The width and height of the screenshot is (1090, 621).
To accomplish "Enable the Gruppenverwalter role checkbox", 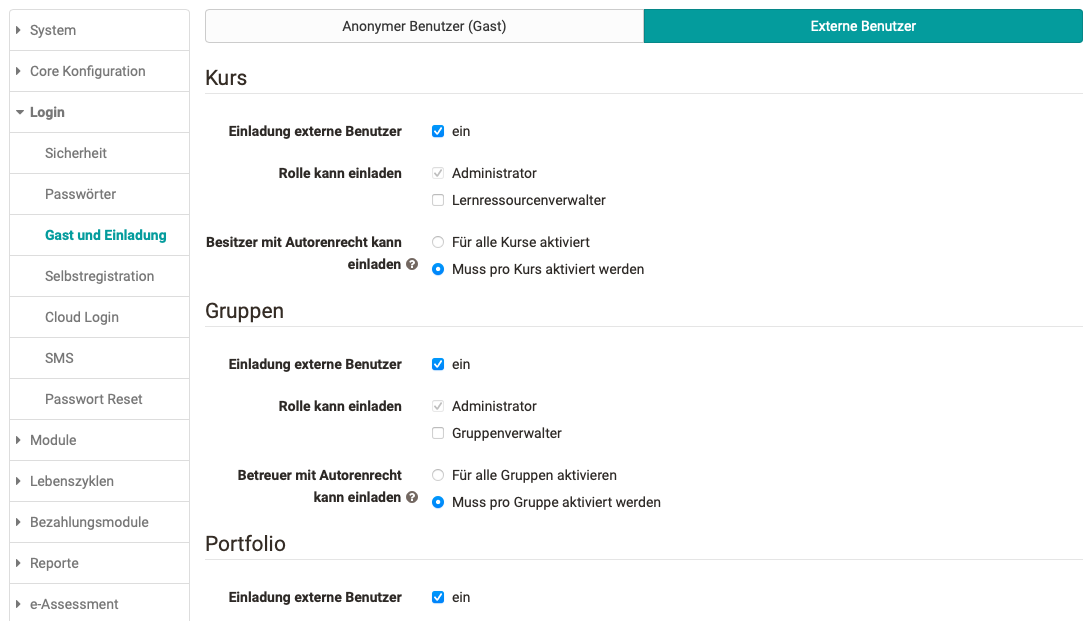I will tap(438, 433).
